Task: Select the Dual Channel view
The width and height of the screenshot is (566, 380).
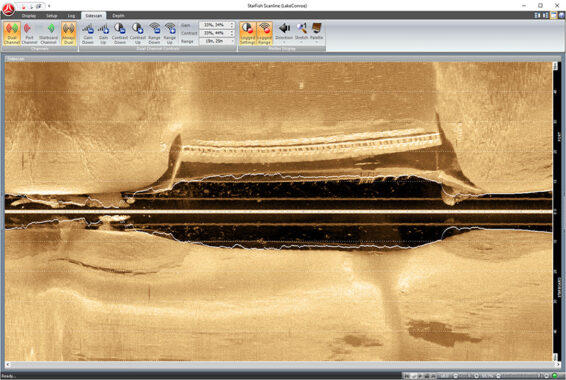Action: tap(12, 33)
